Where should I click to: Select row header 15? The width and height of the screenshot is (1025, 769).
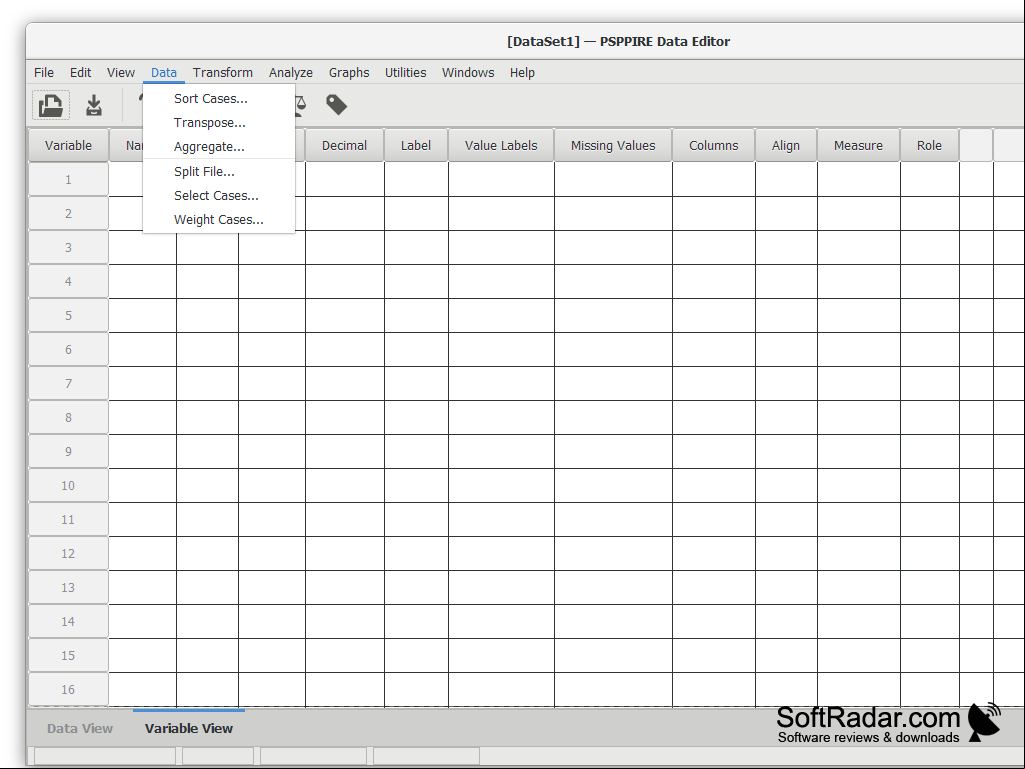coord(69,655)
